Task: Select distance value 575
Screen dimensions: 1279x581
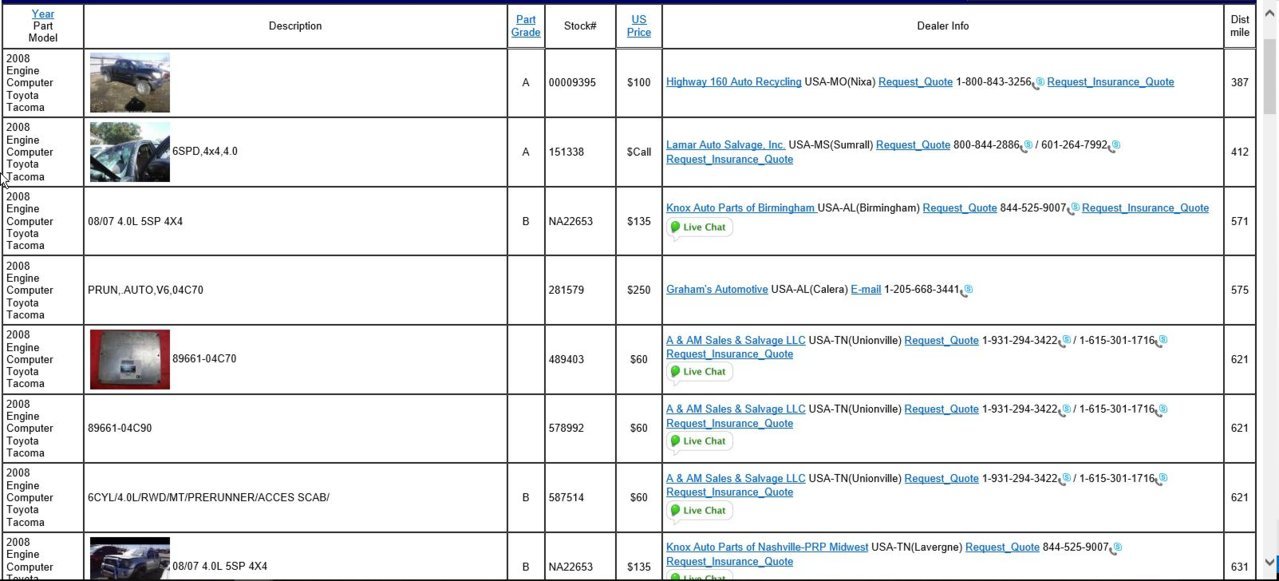Action: pyautogui.click(x=1240, y=290)
